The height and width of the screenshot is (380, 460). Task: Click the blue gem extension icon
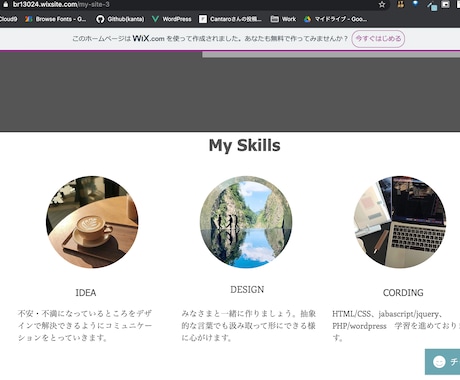tap(415, 4)
